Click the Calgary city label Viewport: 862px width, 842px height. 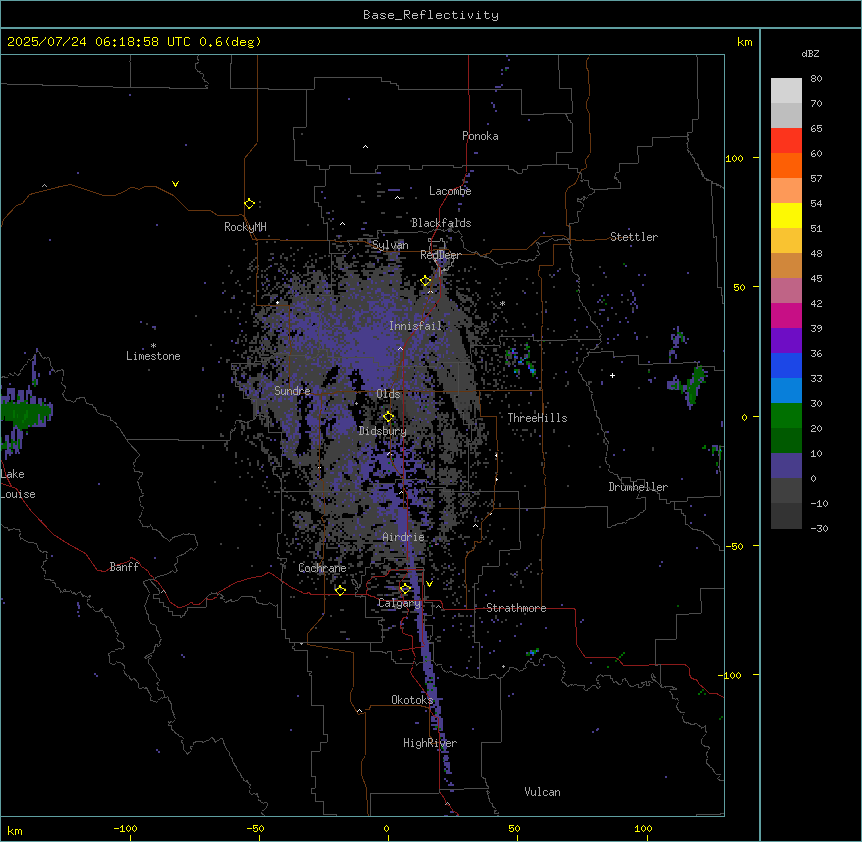pyautogui.click(x=399, y=603)
